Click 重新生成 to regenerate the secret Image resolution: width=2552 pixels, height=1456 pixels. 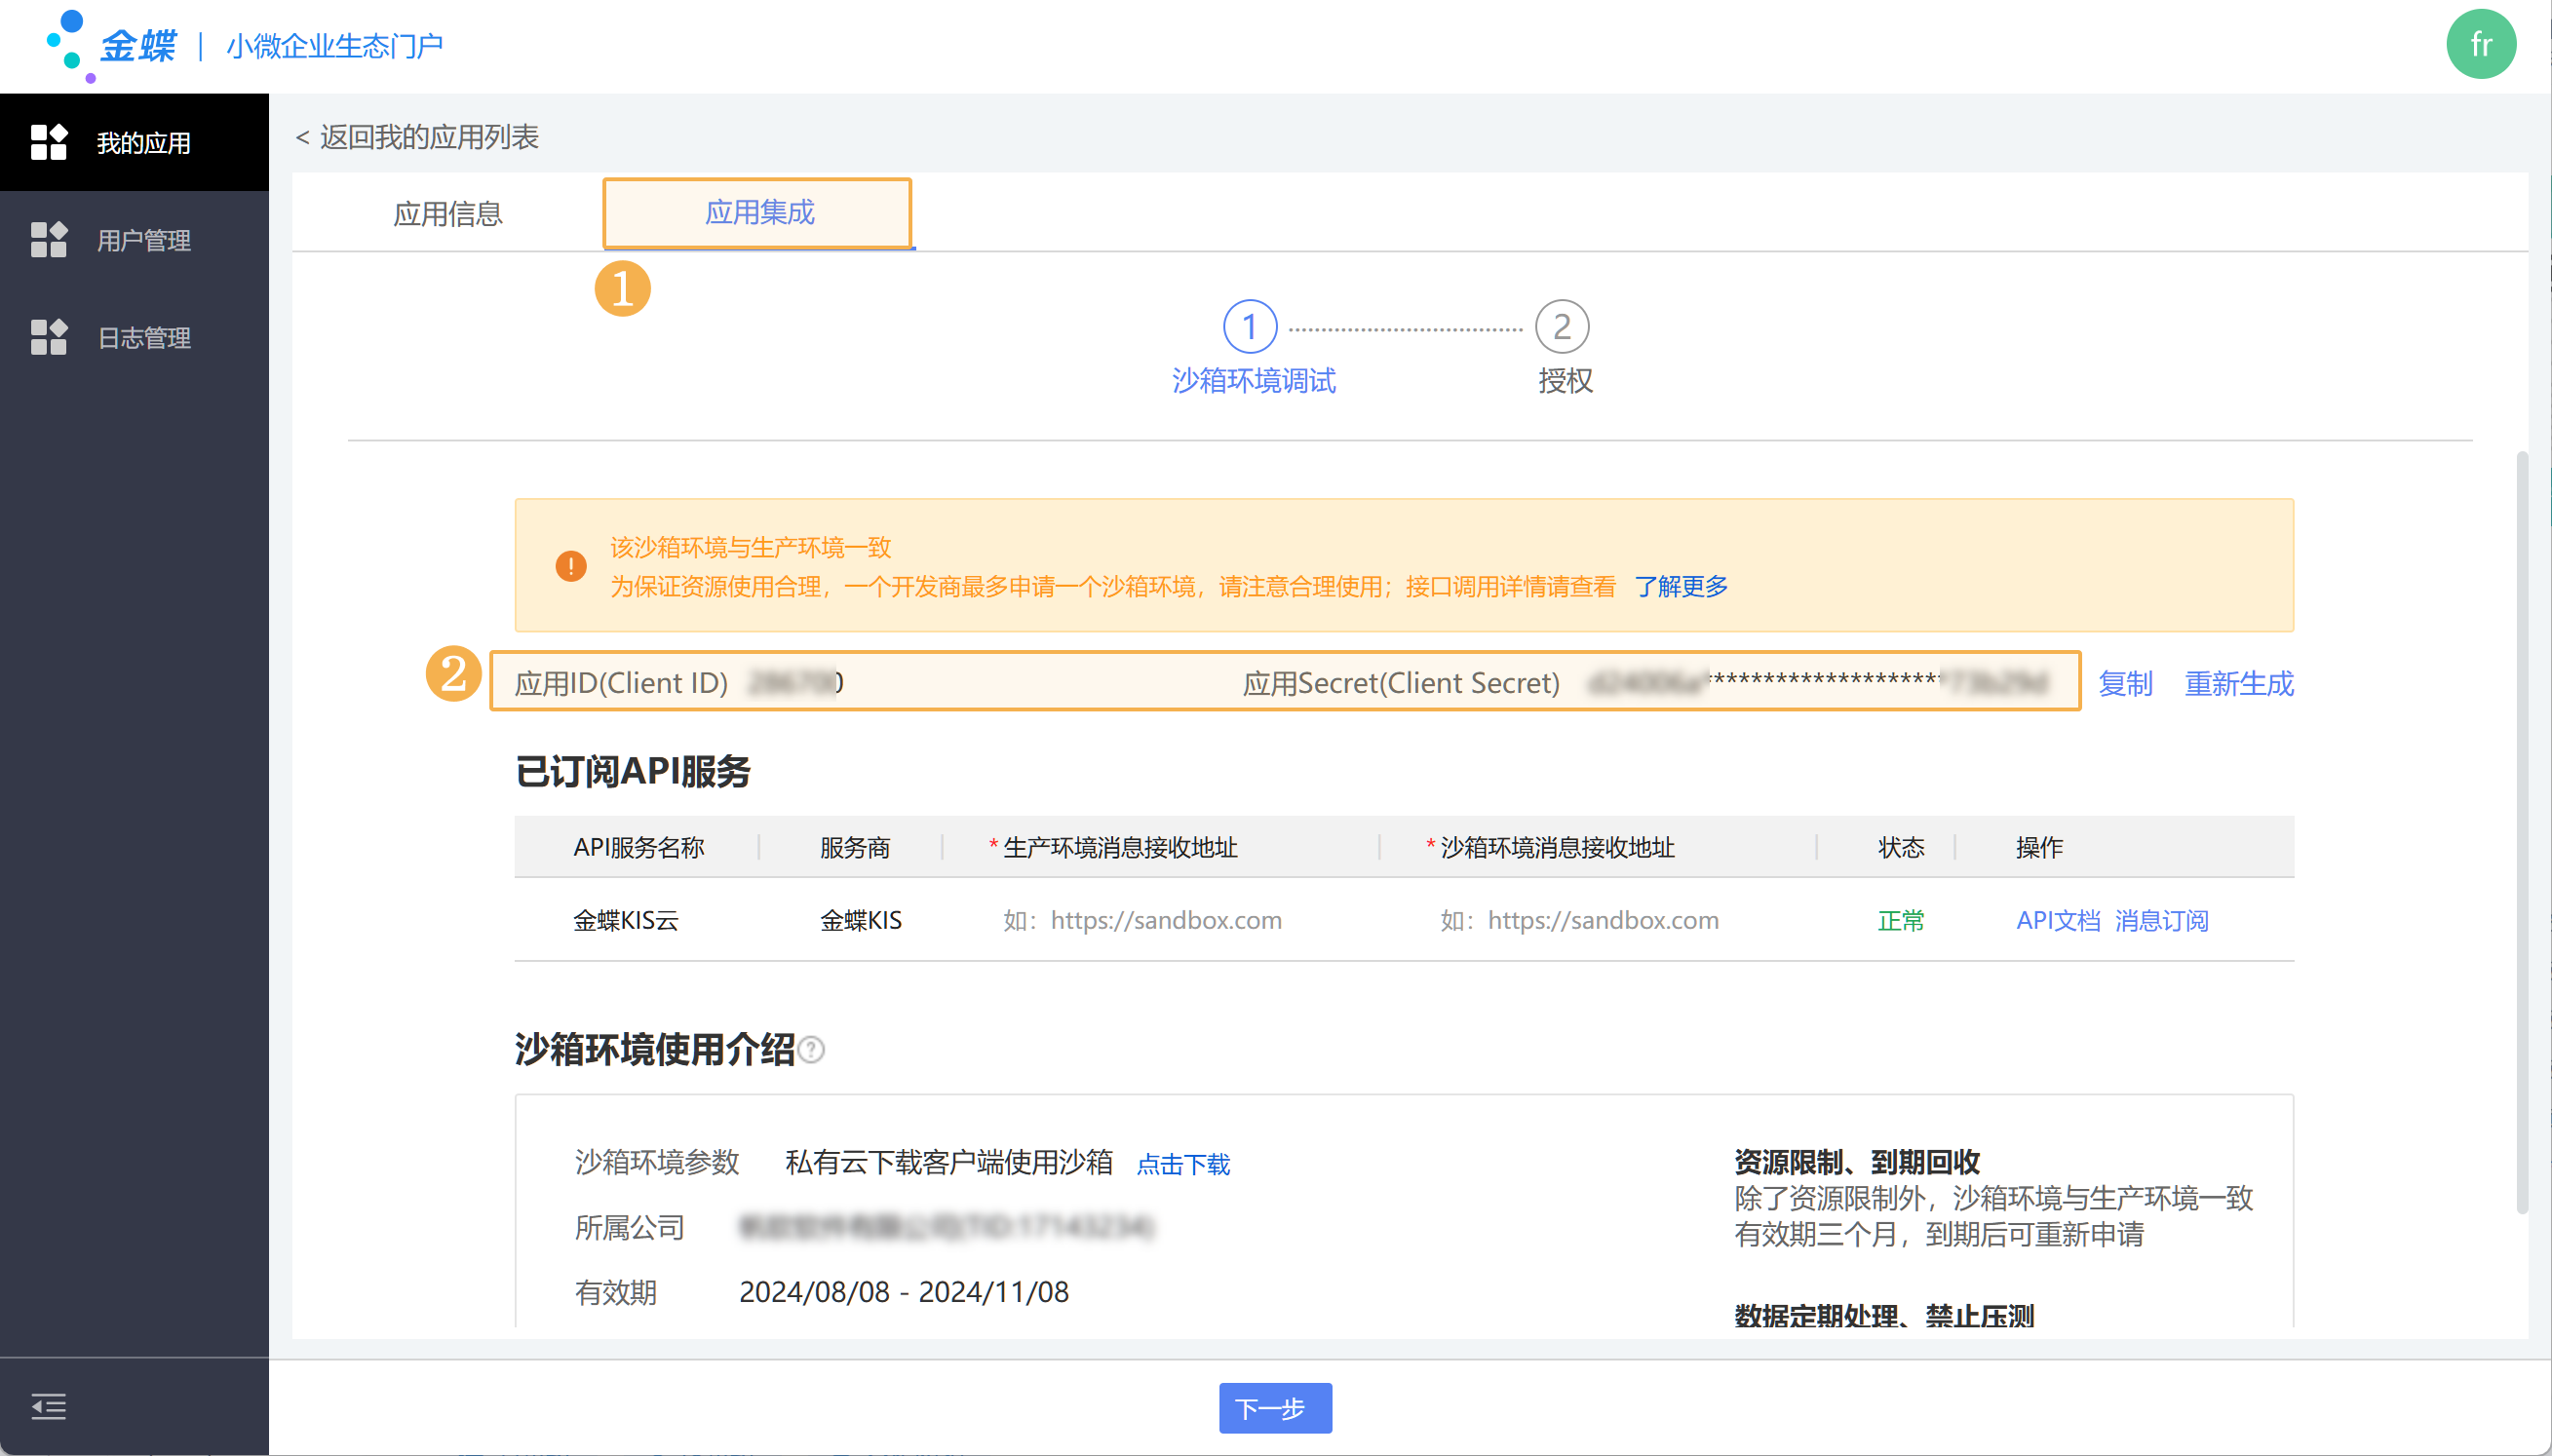(2238, 683)
